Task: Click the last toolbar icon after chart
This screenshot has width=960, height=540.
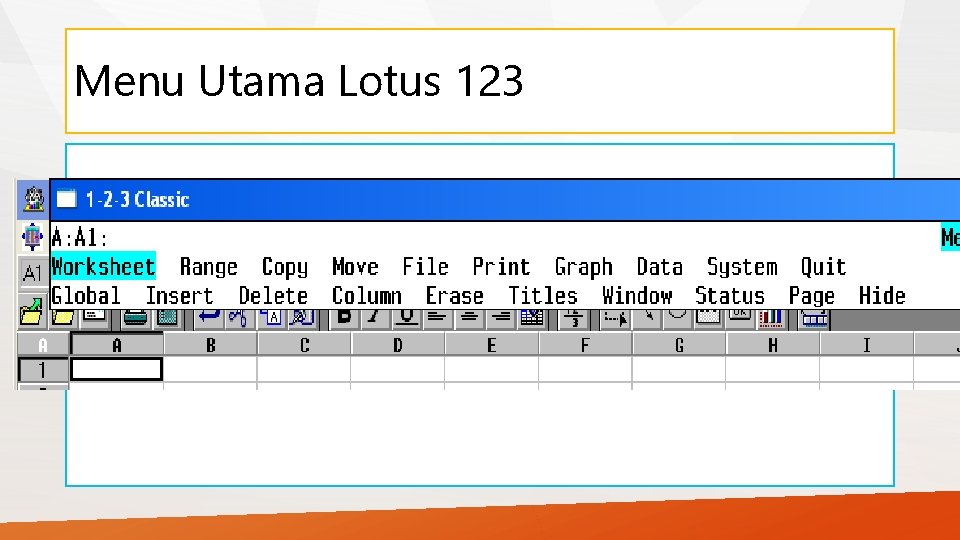Action: coord(814,318)
